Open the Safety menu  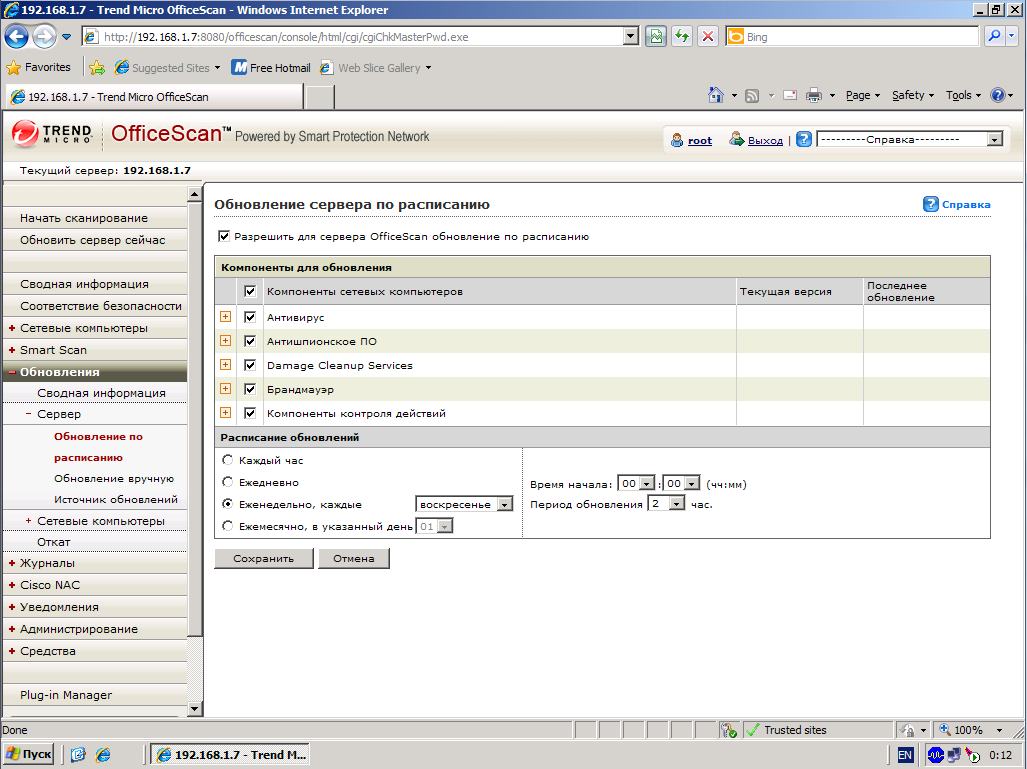(x=912, y=96)
